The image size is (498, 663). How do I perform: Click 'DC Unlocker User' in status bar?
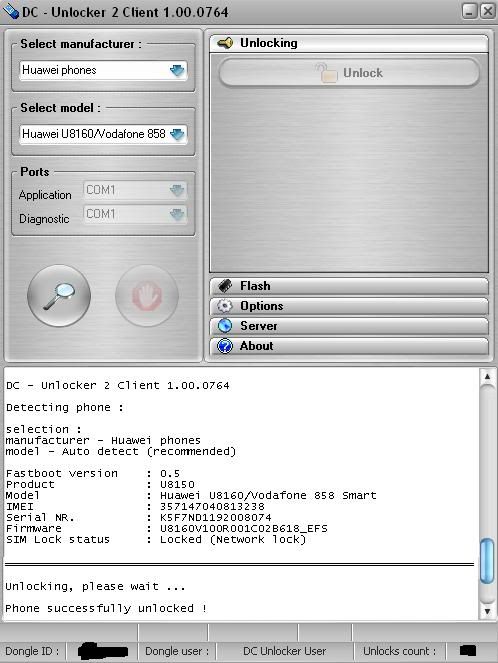[285, 651]
